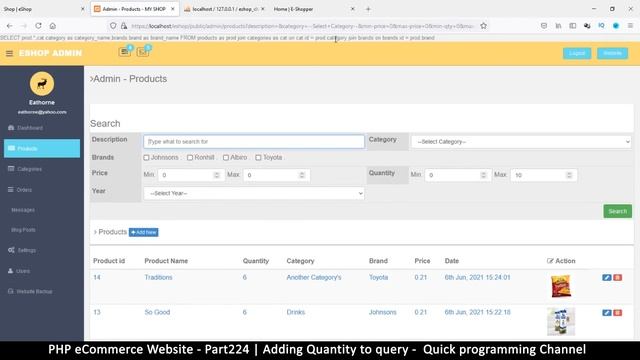
Task: Click Drinks category link
Action: tap(296, 312)
